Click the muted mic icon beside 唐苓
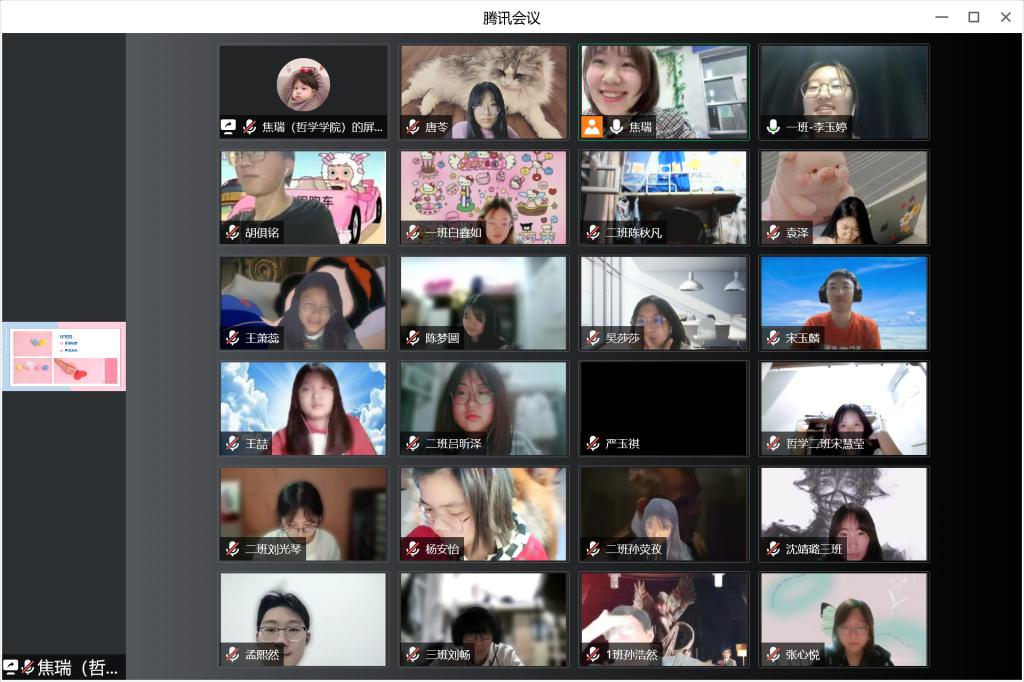Screen dimensions: 1024x682 pyautogui.click(x=413, y=127)
